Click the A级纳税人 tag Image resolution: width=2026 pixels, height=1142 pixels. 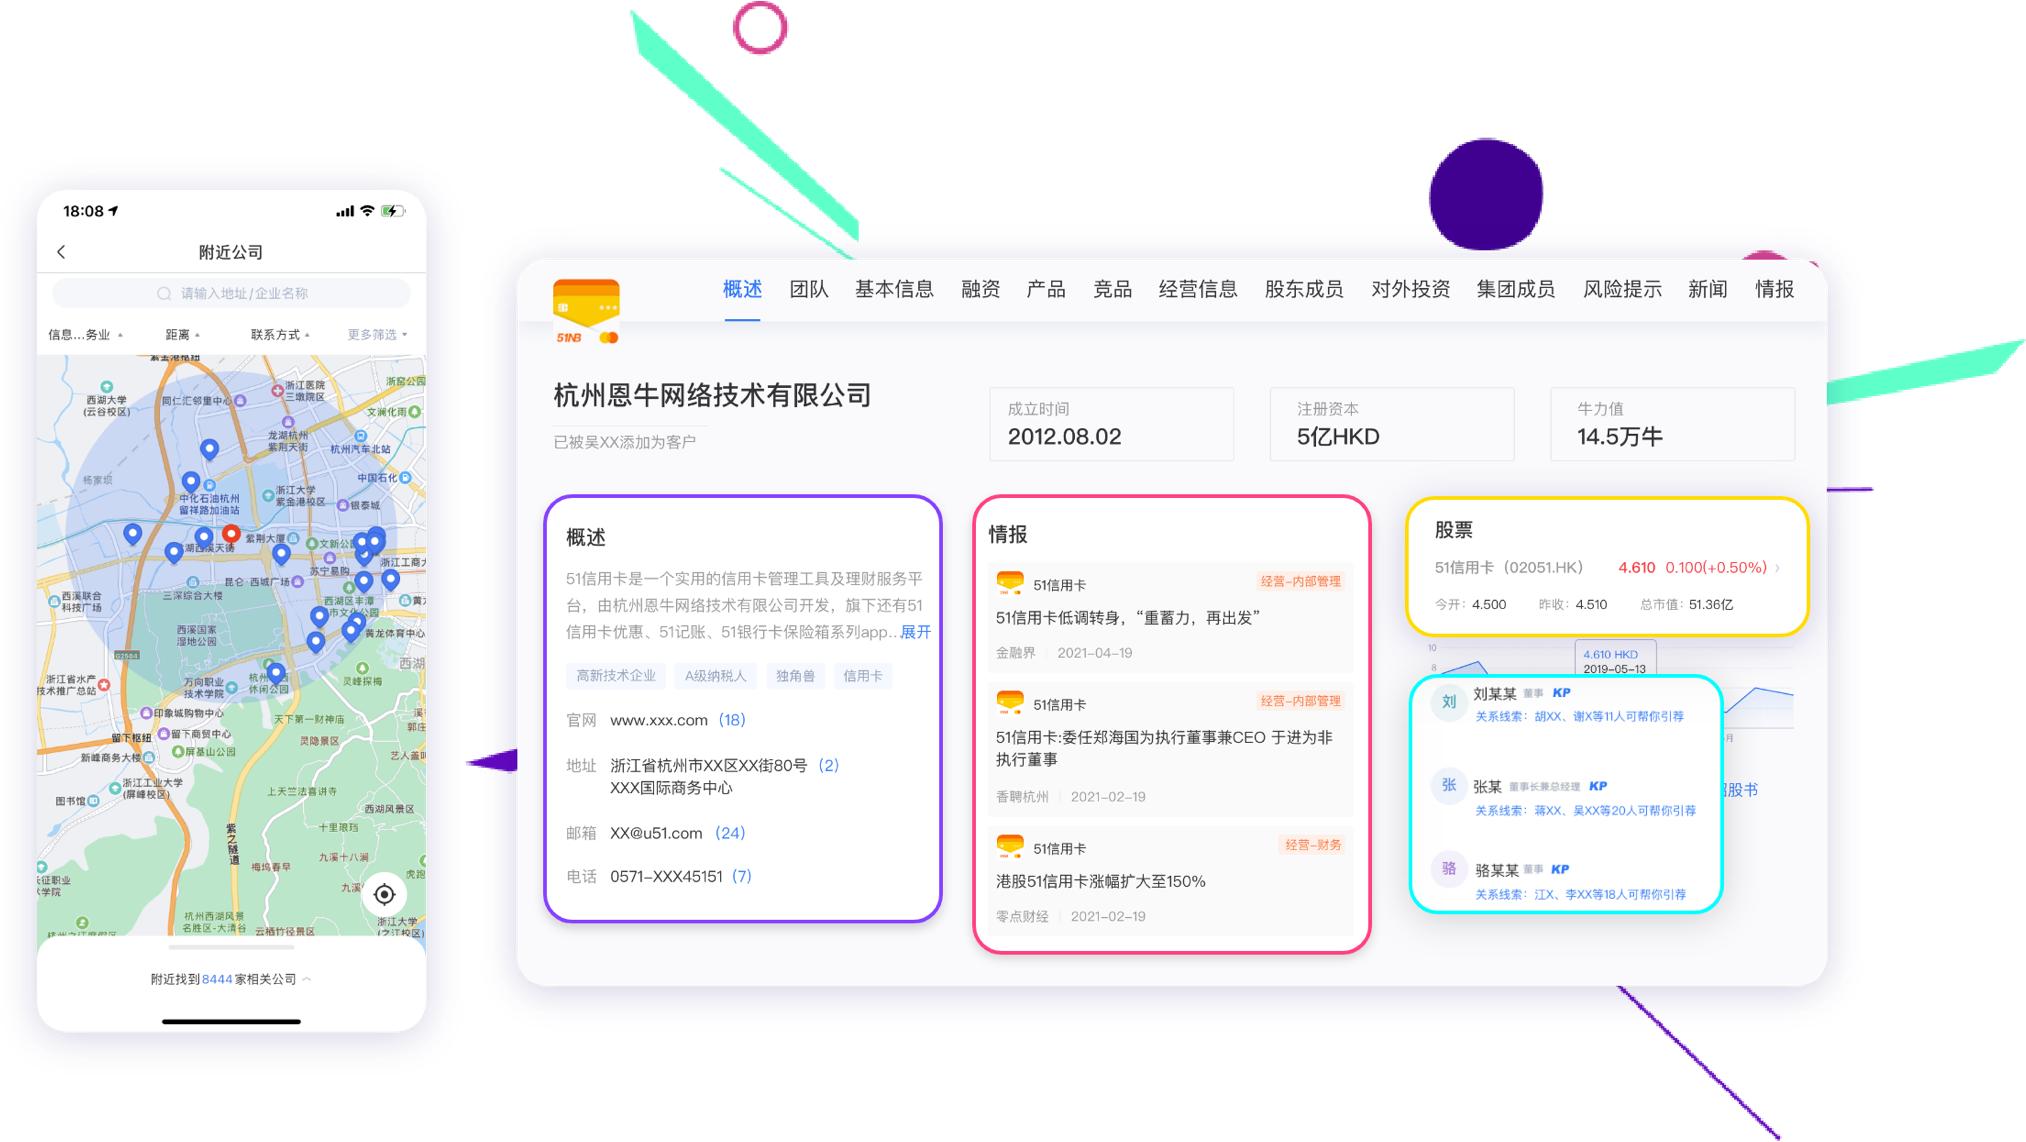(x=716, y=676)
